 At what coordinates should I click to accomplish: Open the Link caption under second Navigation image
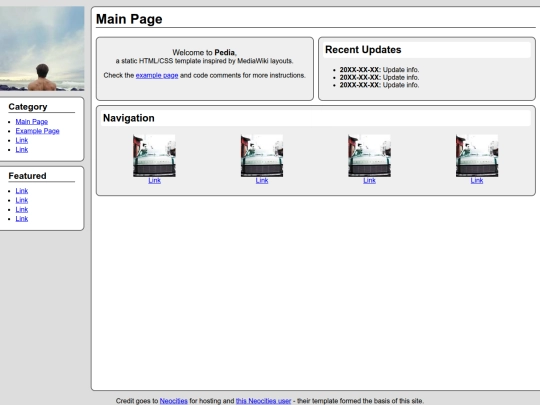pyautogui.click(x=262, y=180)
